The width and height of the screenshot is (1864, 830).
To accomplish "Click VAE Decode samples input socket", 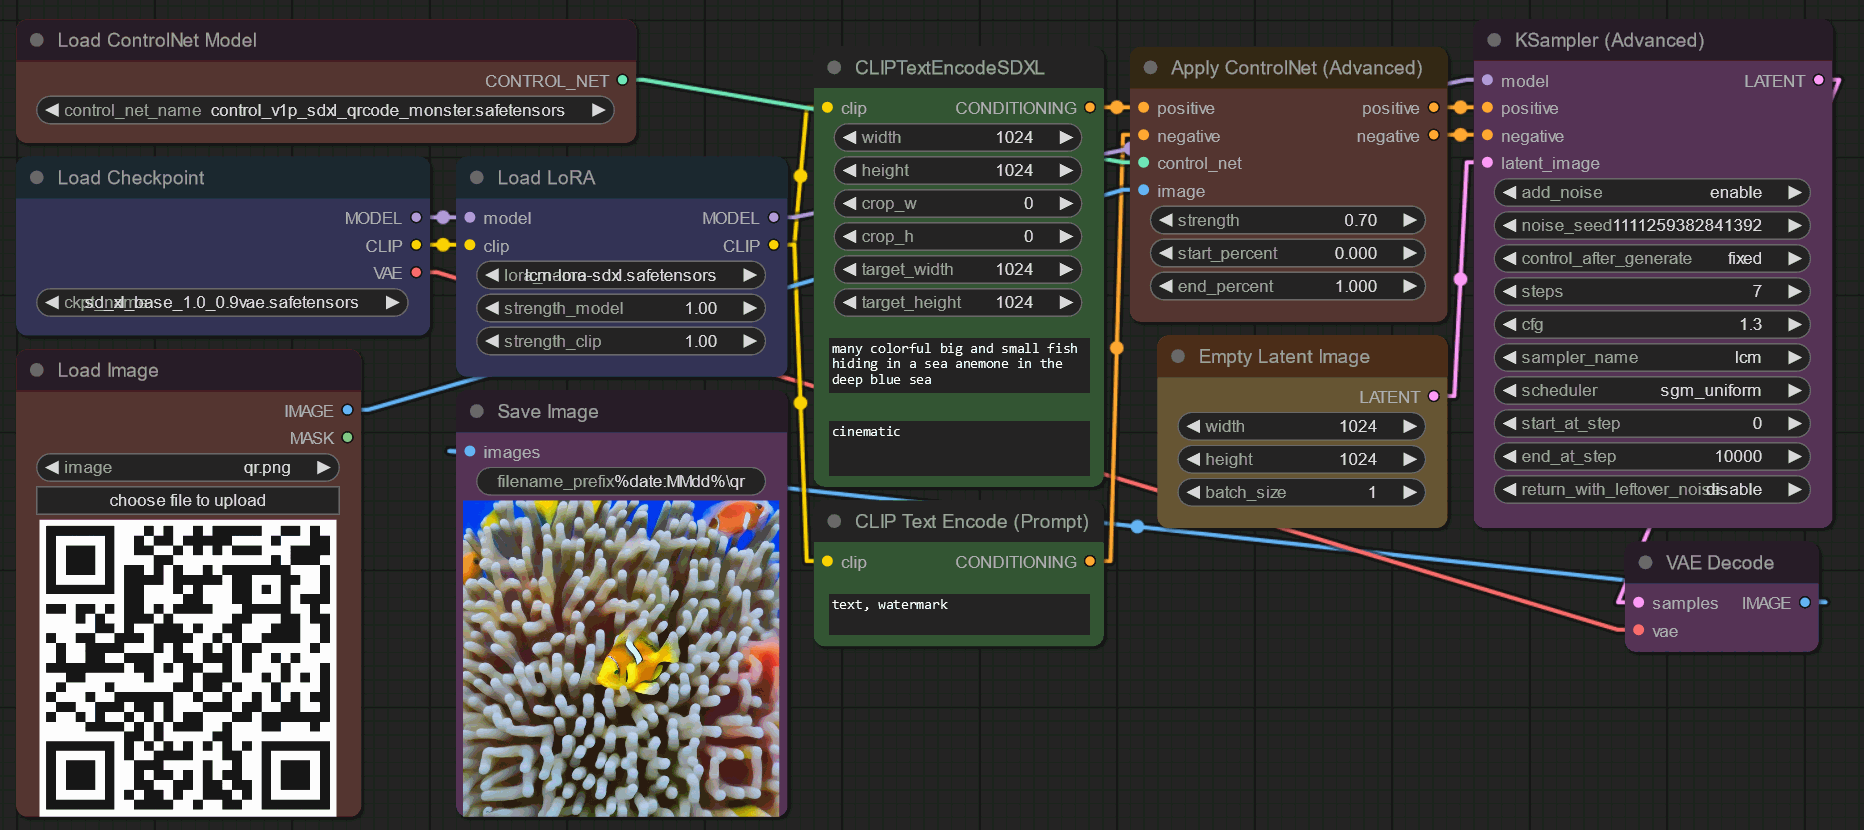I will [1638, 602].
